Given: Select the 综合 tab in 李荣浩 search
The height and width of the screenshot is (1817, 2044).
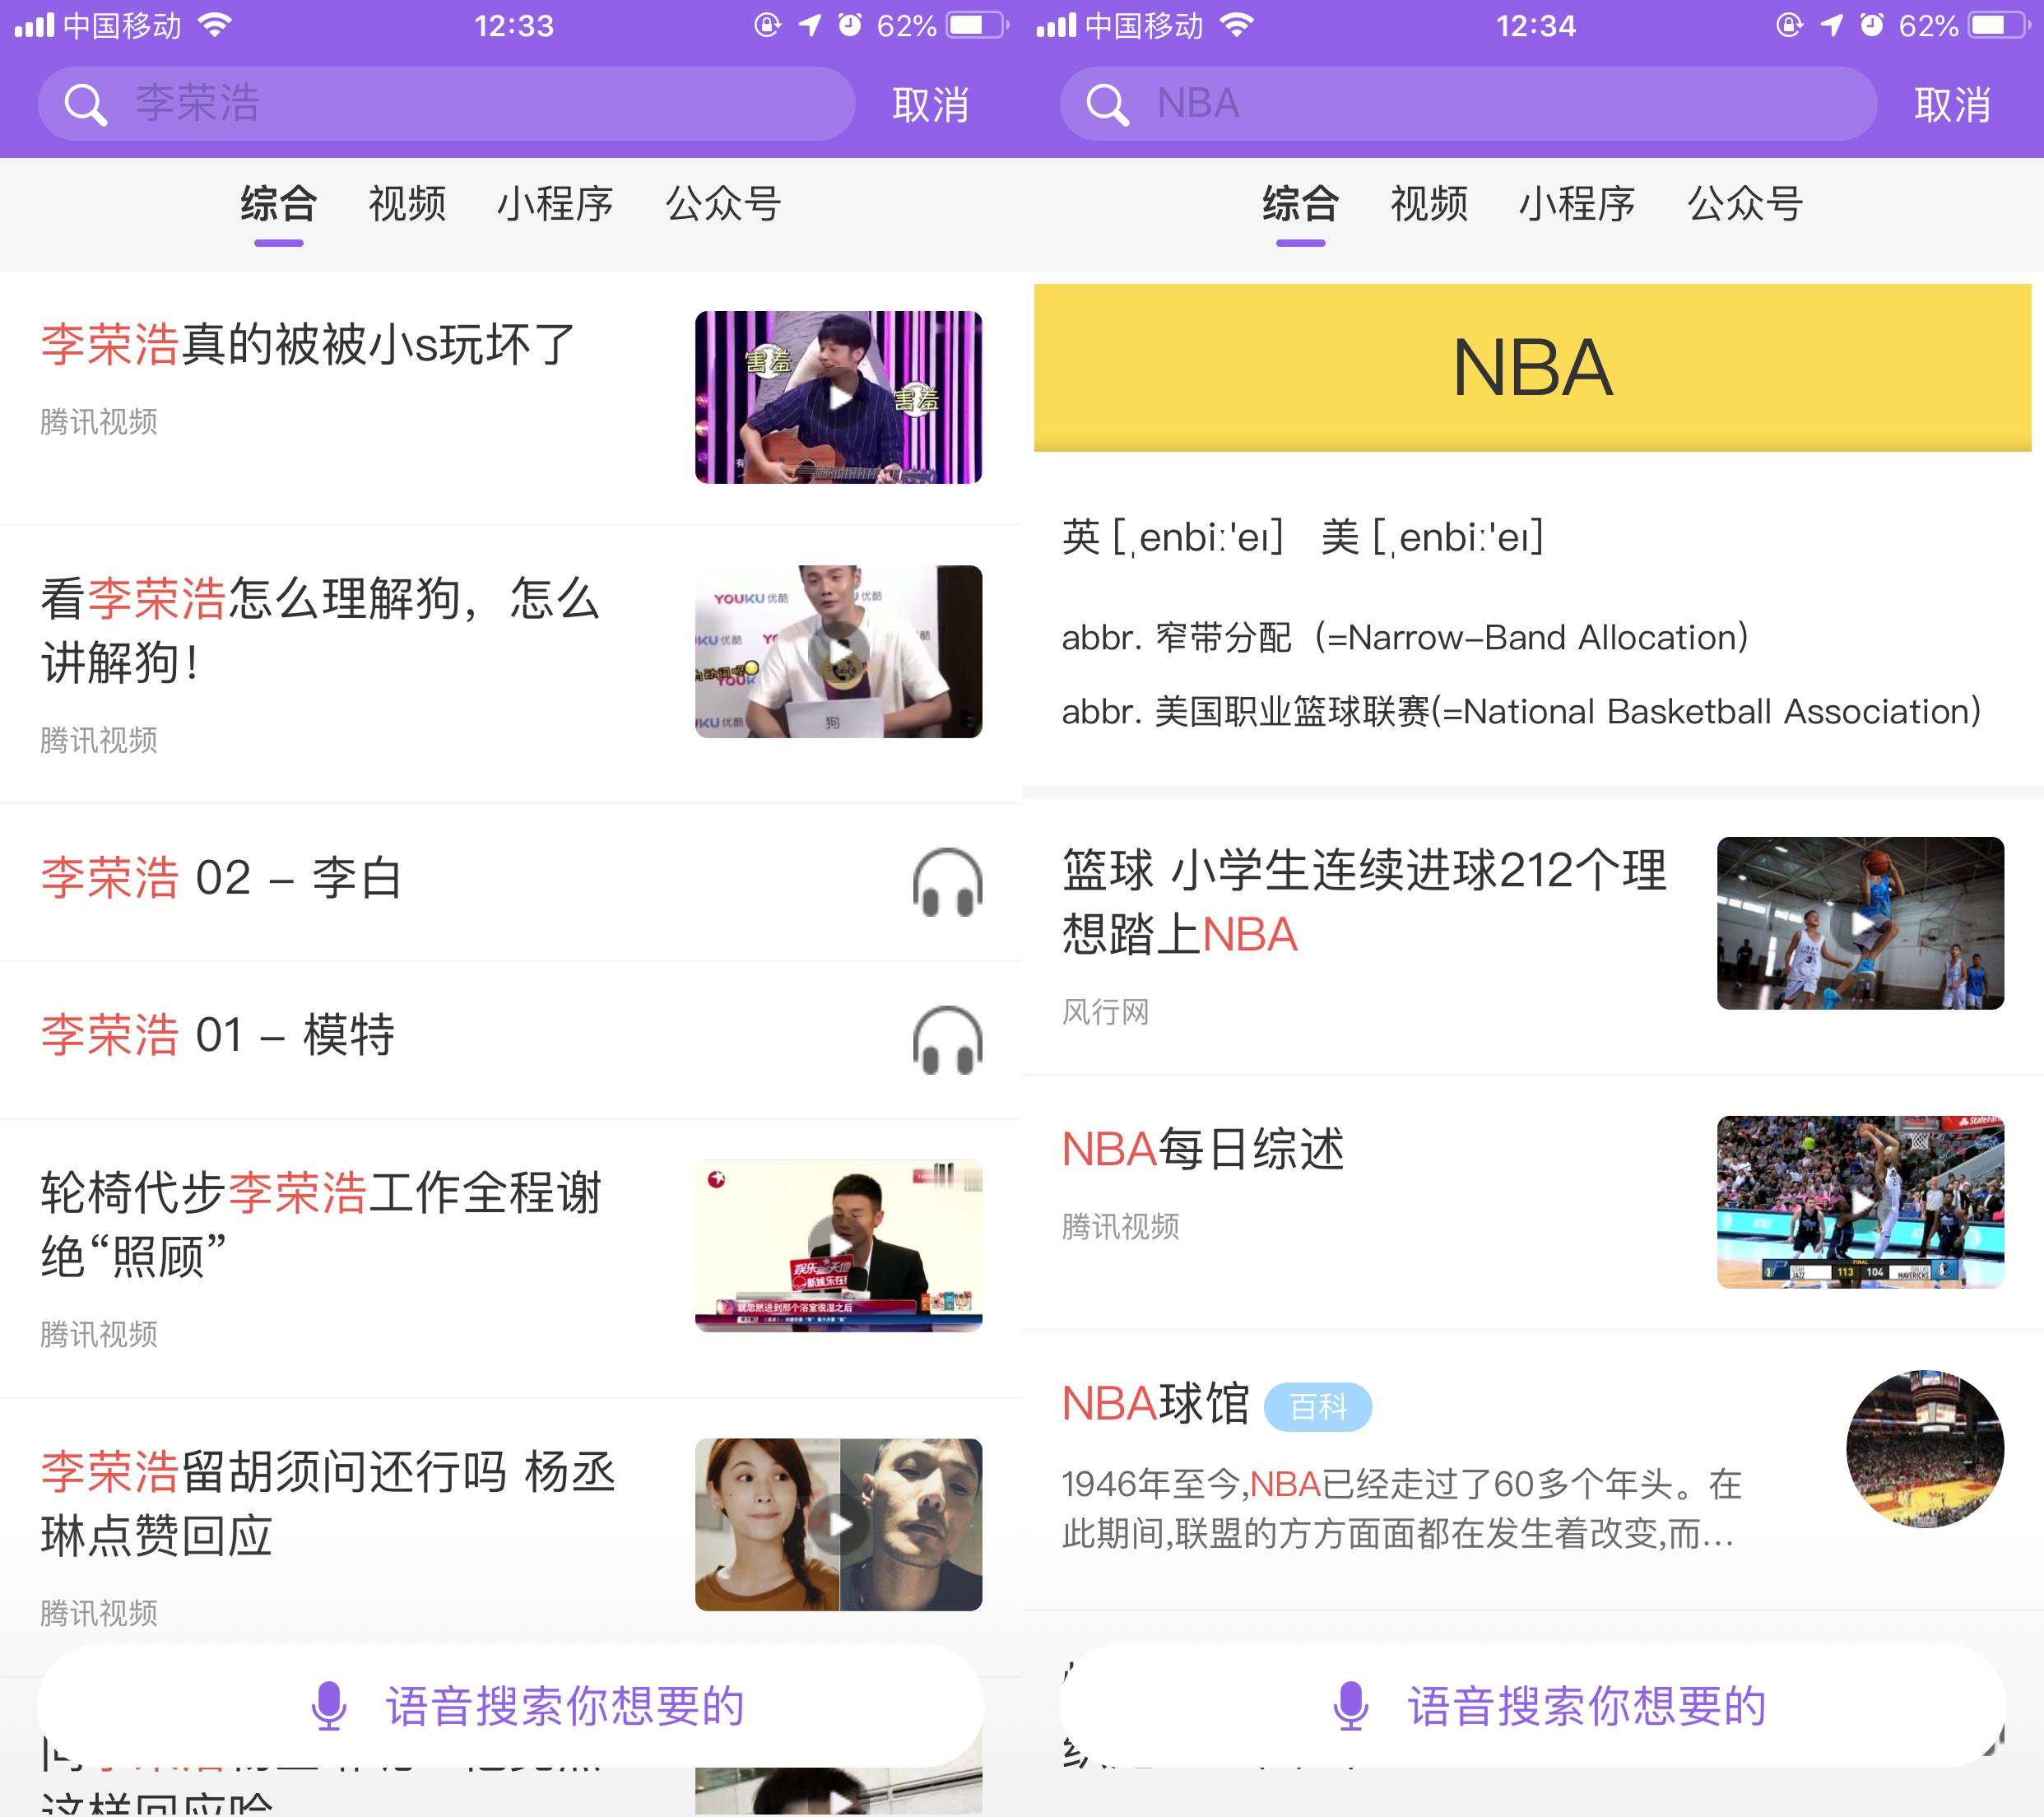Looking at the screenshot, I should 279,204.
